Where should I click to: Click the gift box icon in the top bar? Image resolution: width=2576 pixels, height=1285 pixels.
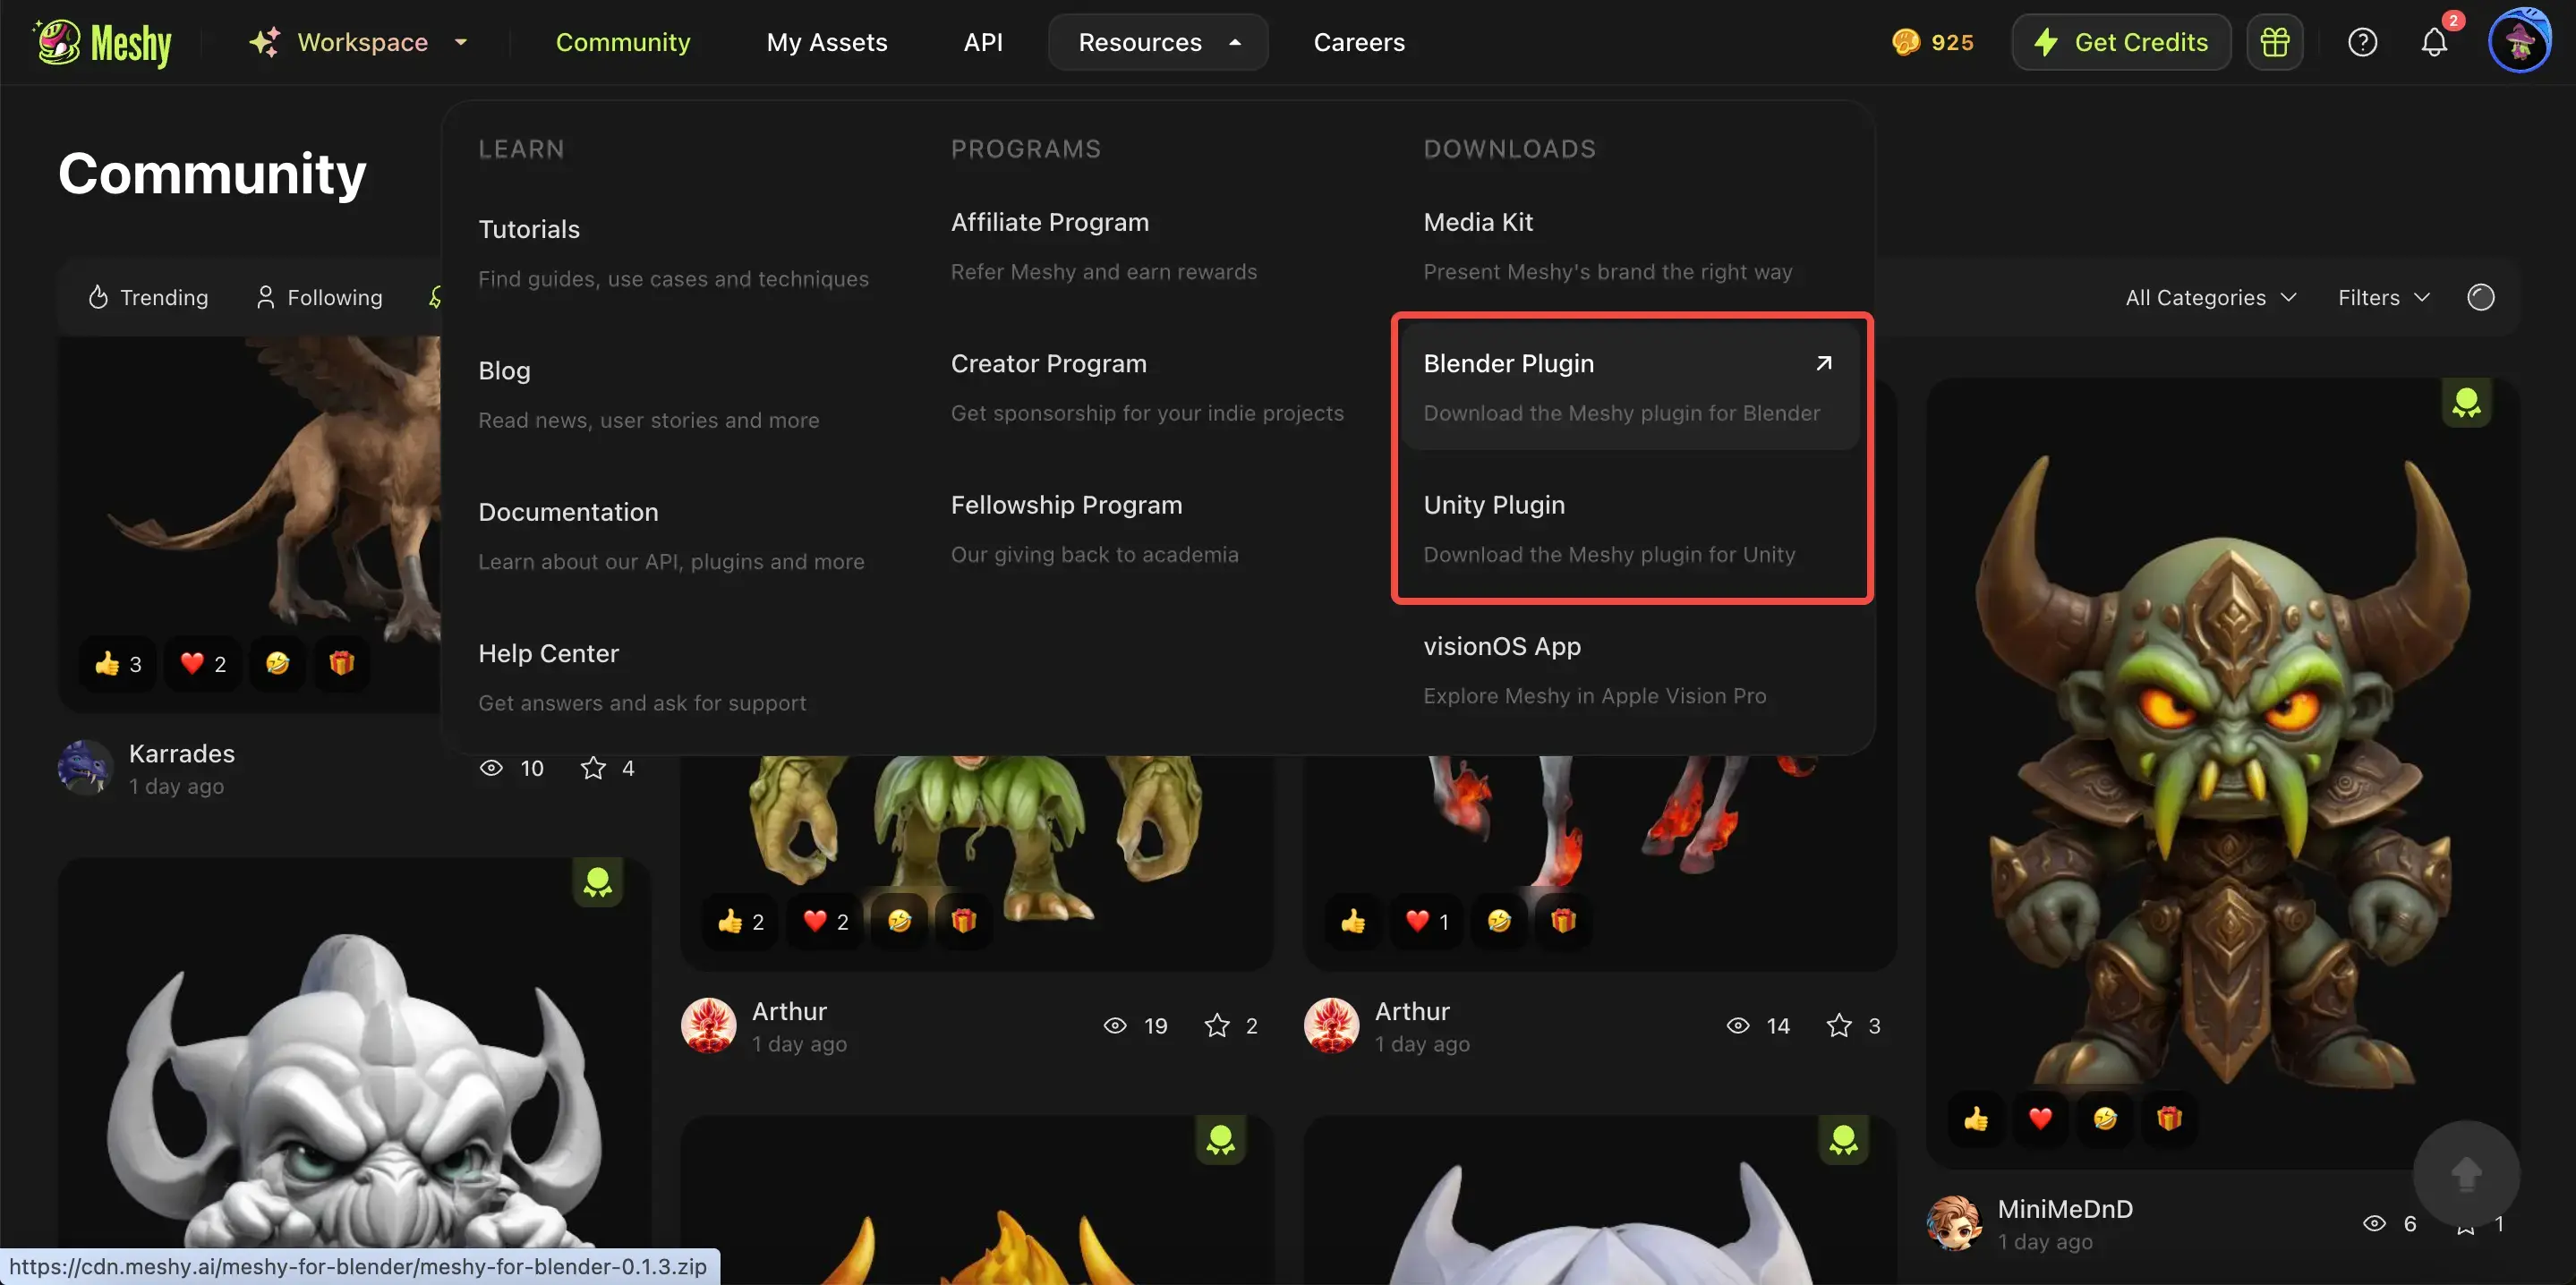pos(2275,42)
